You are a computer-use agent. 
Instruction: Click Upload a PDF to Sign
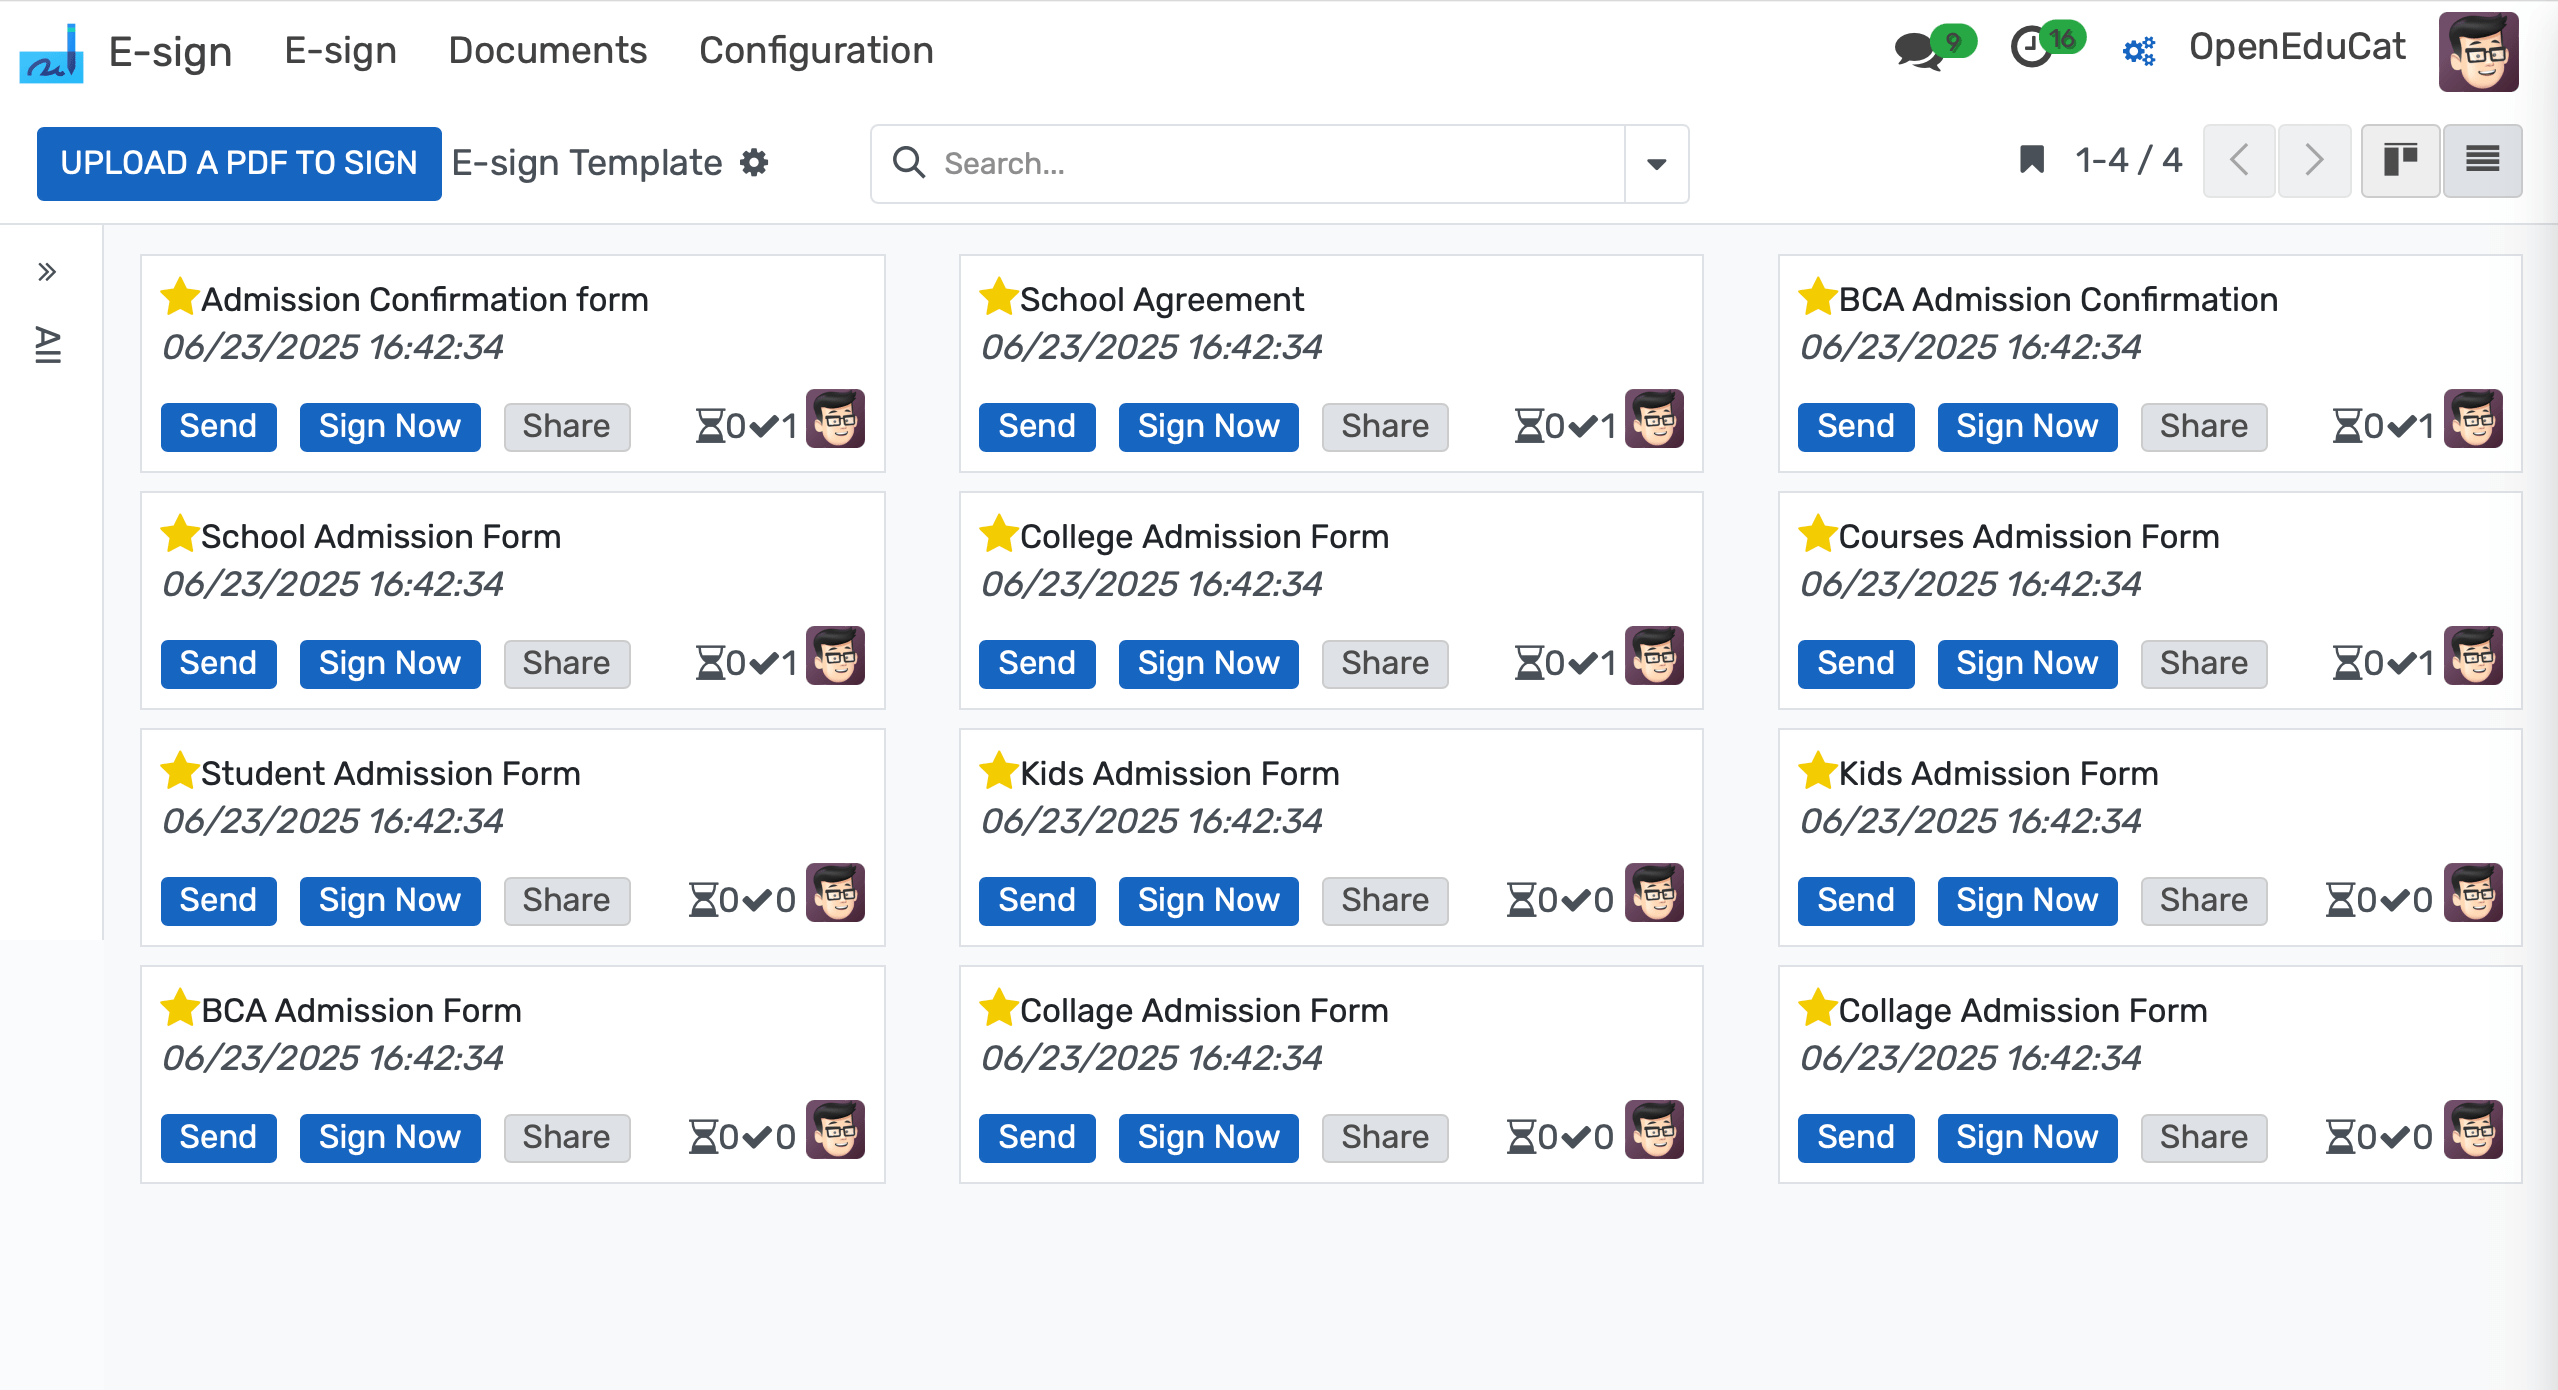(x=238, y=163)
